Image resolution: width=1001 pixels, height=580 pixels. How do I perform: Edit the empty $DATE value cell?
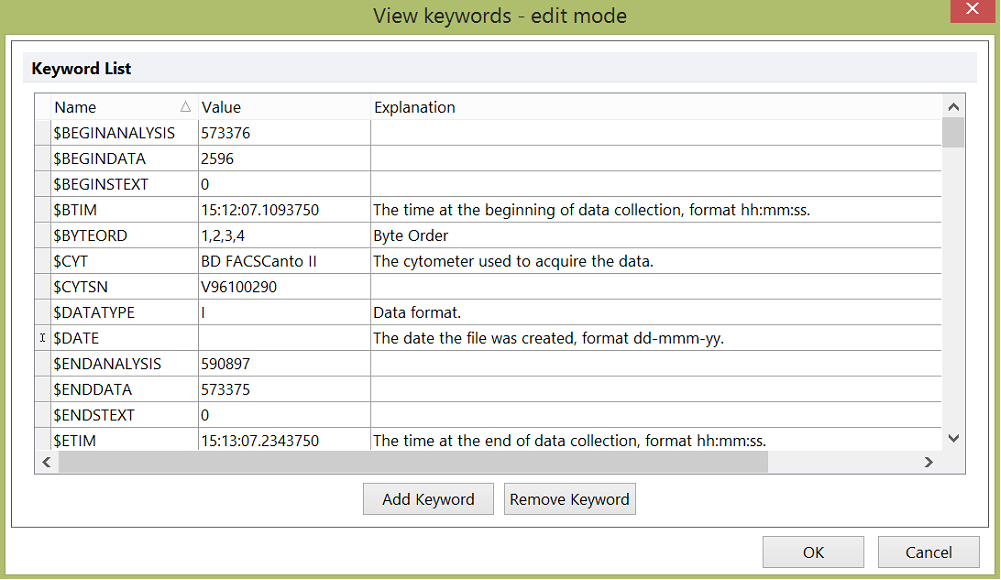point(284,338)
